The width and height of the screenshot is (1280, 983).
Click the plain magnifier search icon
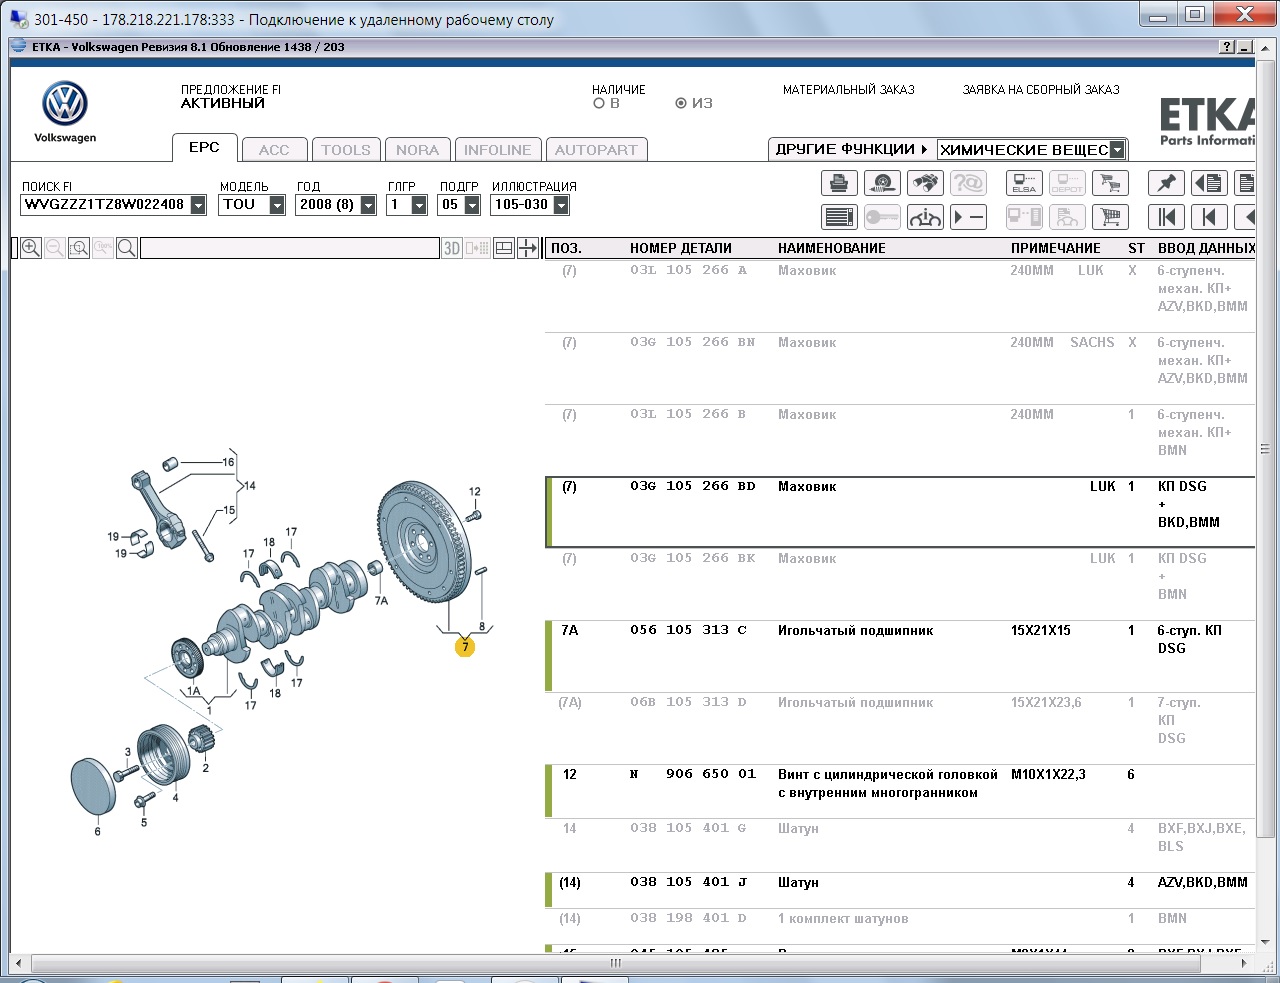point(127,248)
